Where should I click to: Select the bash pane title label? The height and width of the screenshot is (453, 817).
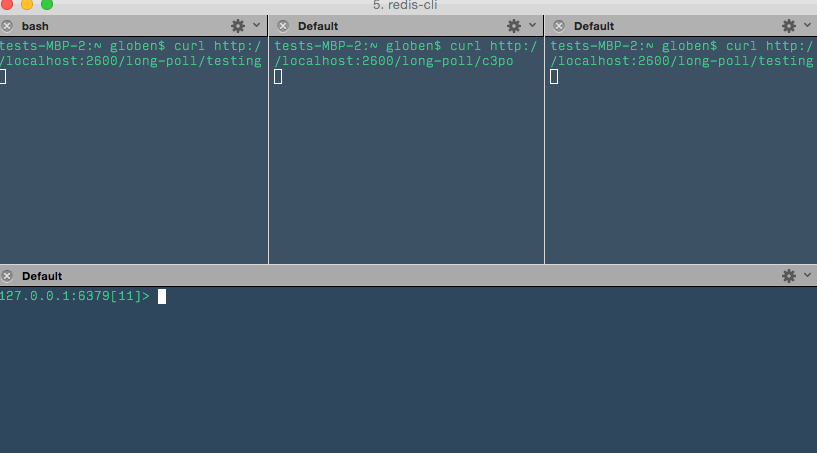35,26
